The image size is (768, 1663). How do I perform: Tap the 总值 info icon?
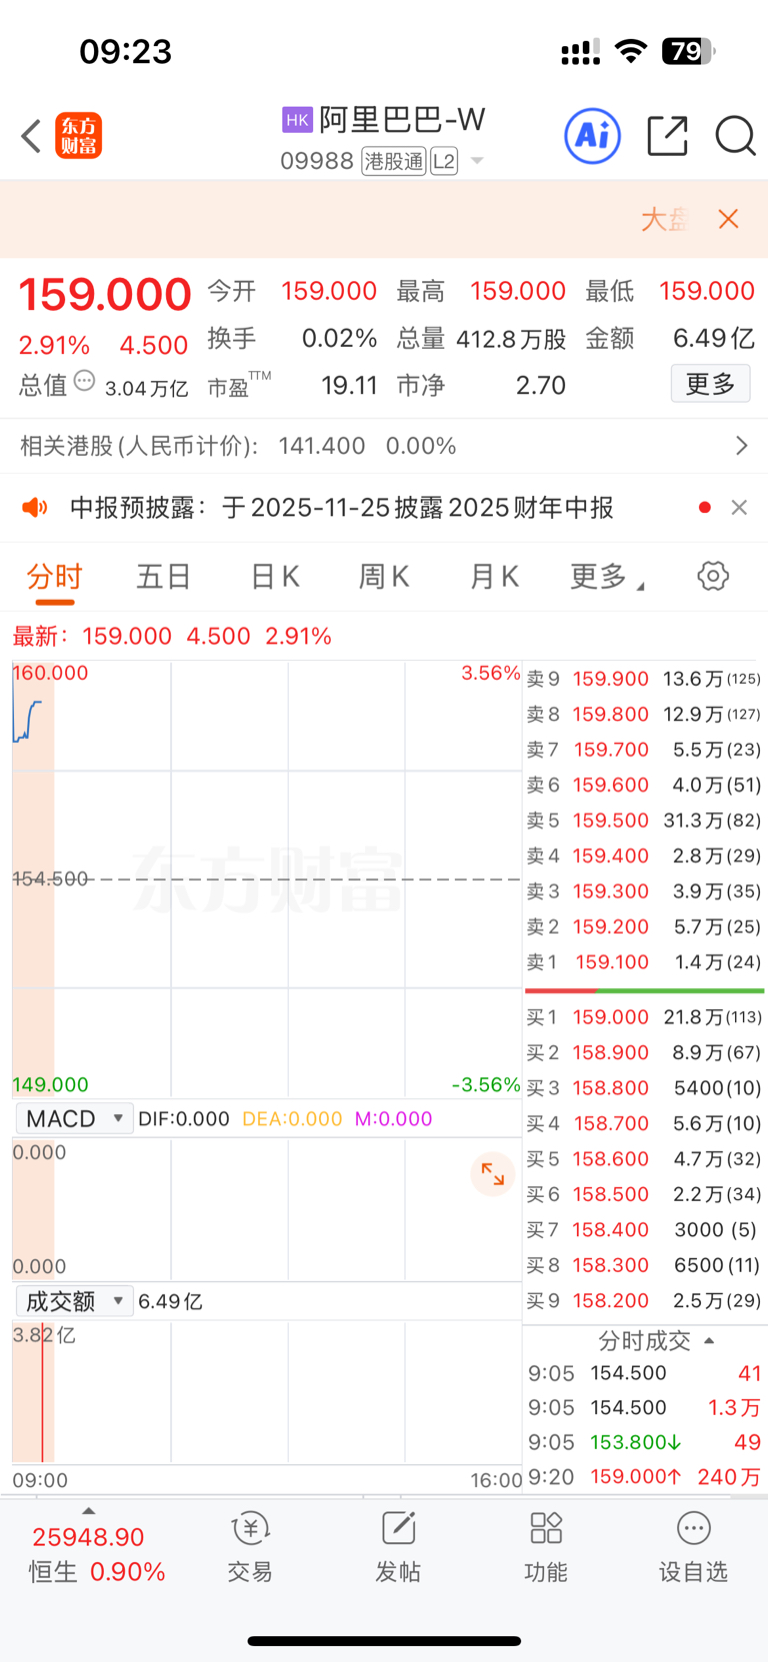pos(85,381)
